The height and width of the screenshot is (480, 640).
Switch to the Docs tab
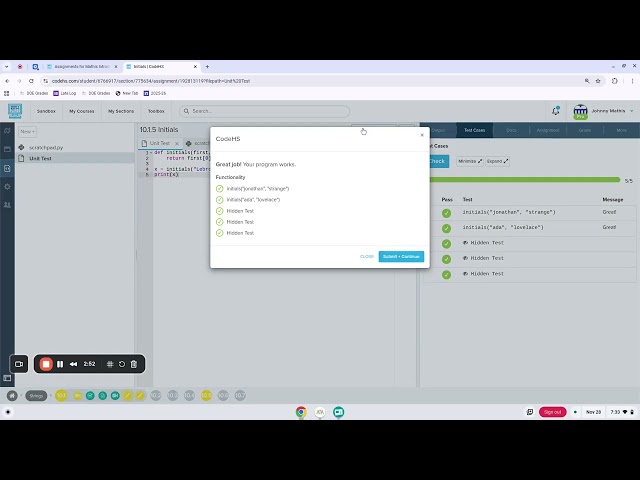click(x=511, y=130)
